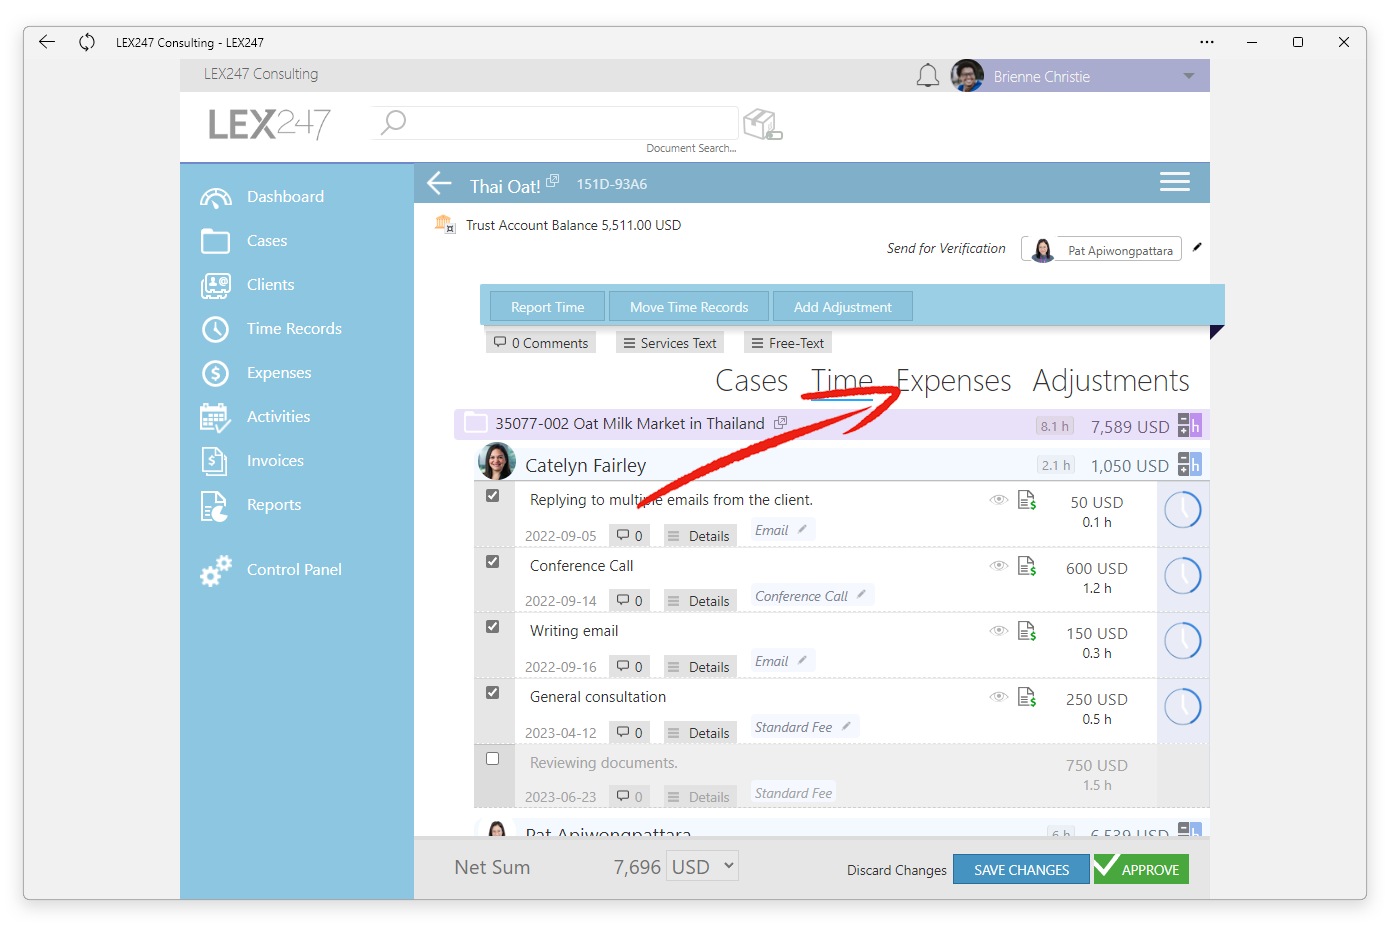Open the 0 Comments panel
The image size is (1390, 925).
[x=541, y=343]
